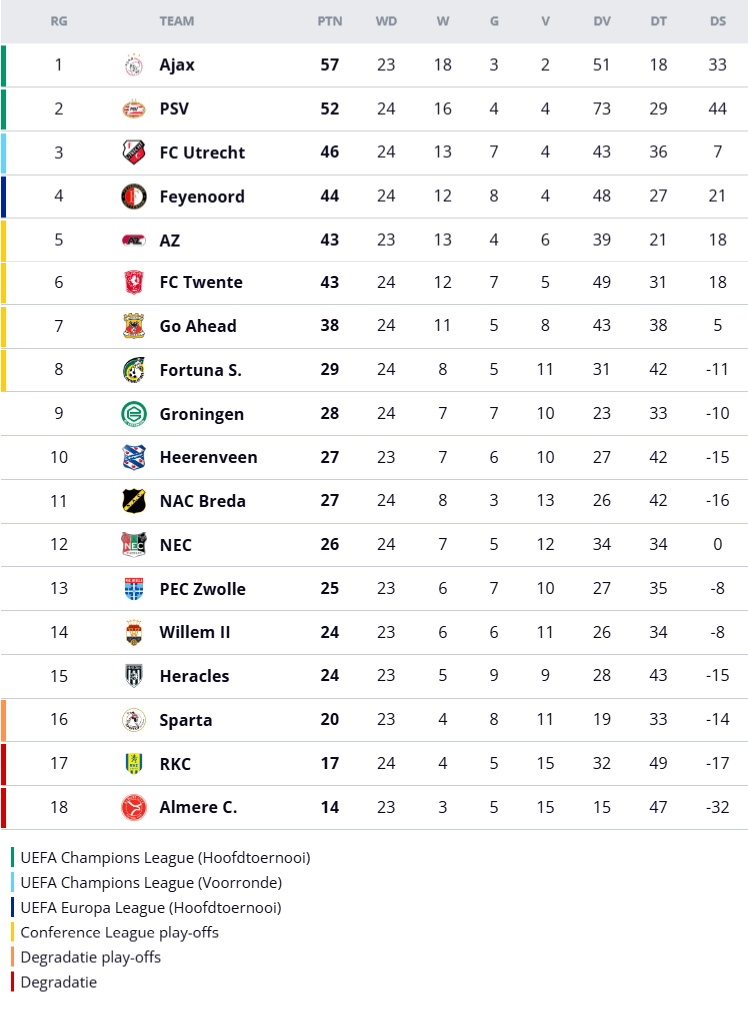Image resolution: width=748 pixels, height=1009 pixels.
Task: Click the Groningen green crest icon
Action: coord(133,414)
